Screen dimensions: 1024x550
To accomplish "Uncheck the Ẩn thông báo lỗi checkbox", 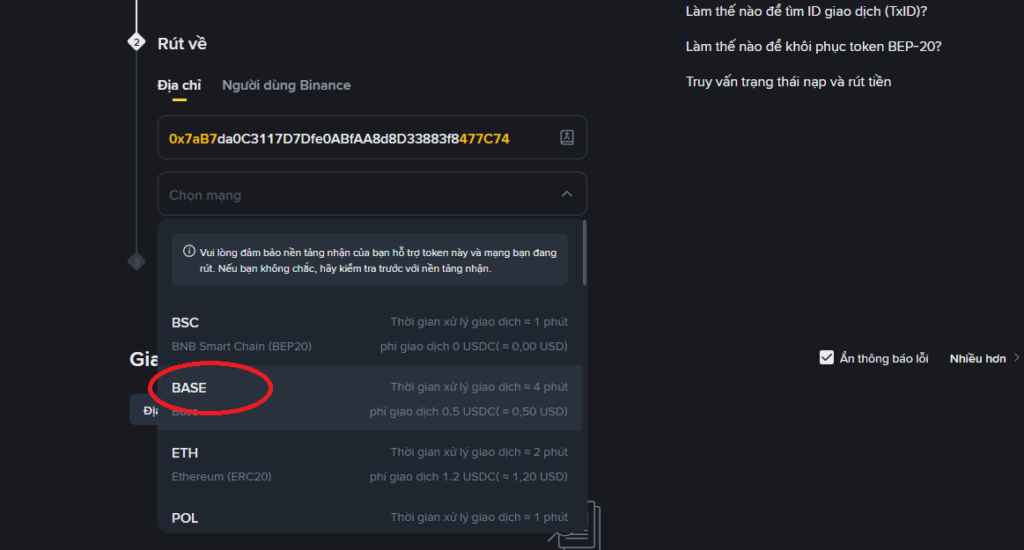I will pyautogui.click(x=826, y=357).
